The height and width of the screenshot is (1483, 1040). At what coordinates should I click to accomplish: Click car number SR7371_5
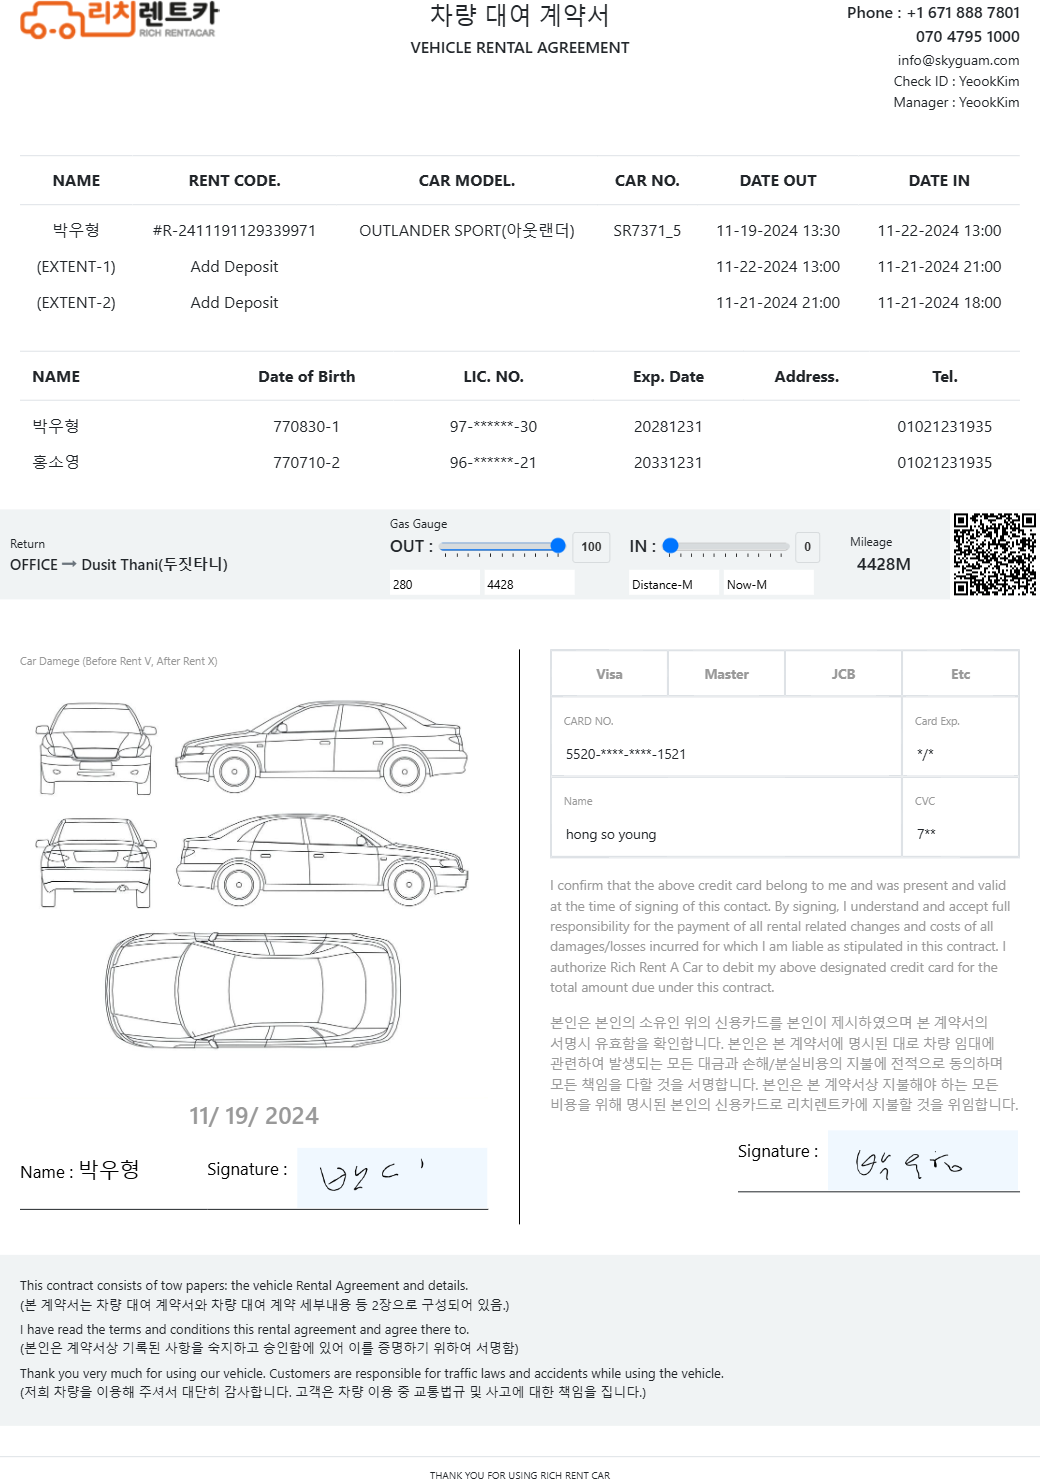647,231
